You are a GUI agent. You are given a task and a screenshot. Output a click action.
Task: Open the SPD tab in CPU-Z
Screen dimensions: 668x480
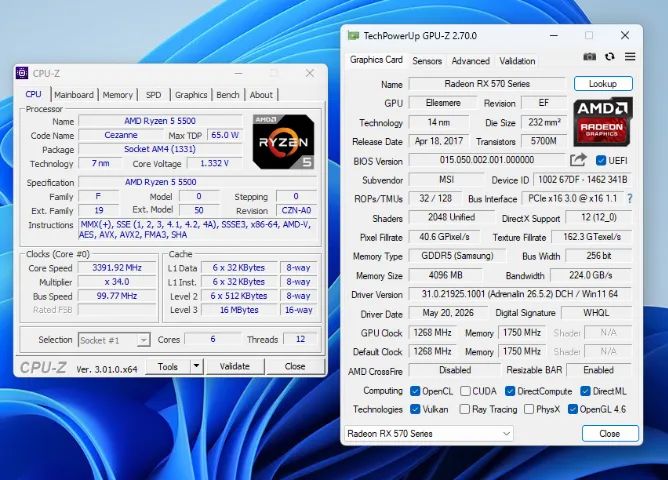[x=153, y=95]
